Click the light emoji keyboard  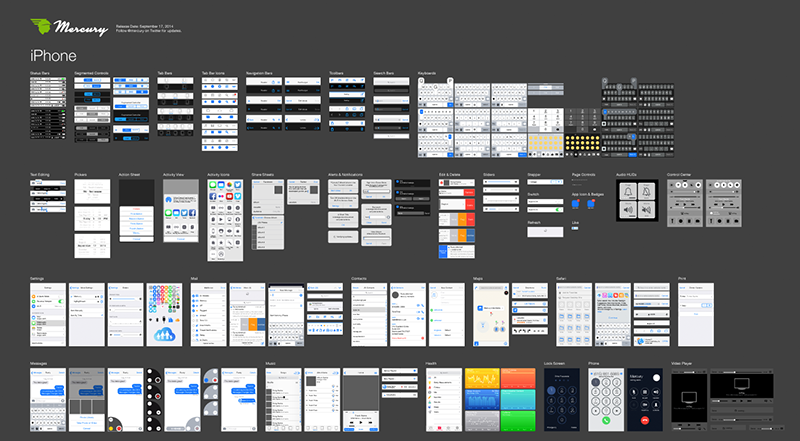coord(546,145)
